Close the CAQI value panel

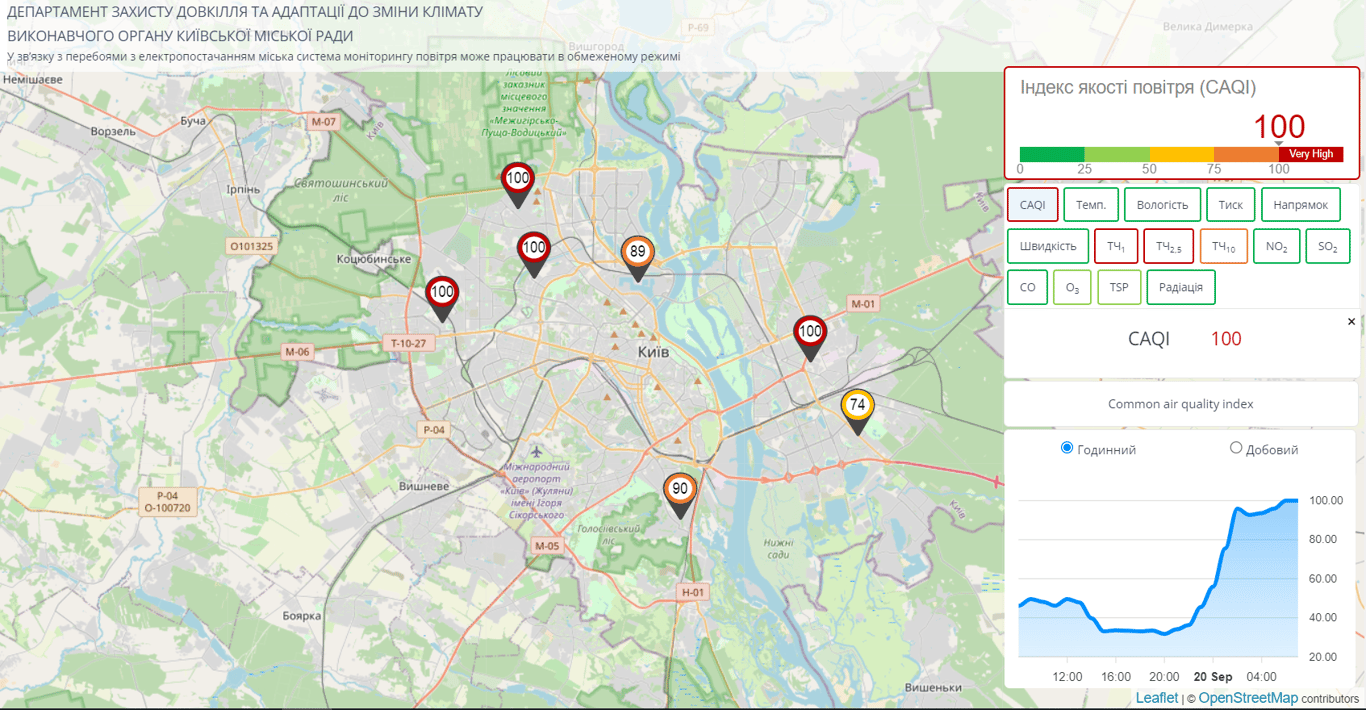click(1351, 322)
